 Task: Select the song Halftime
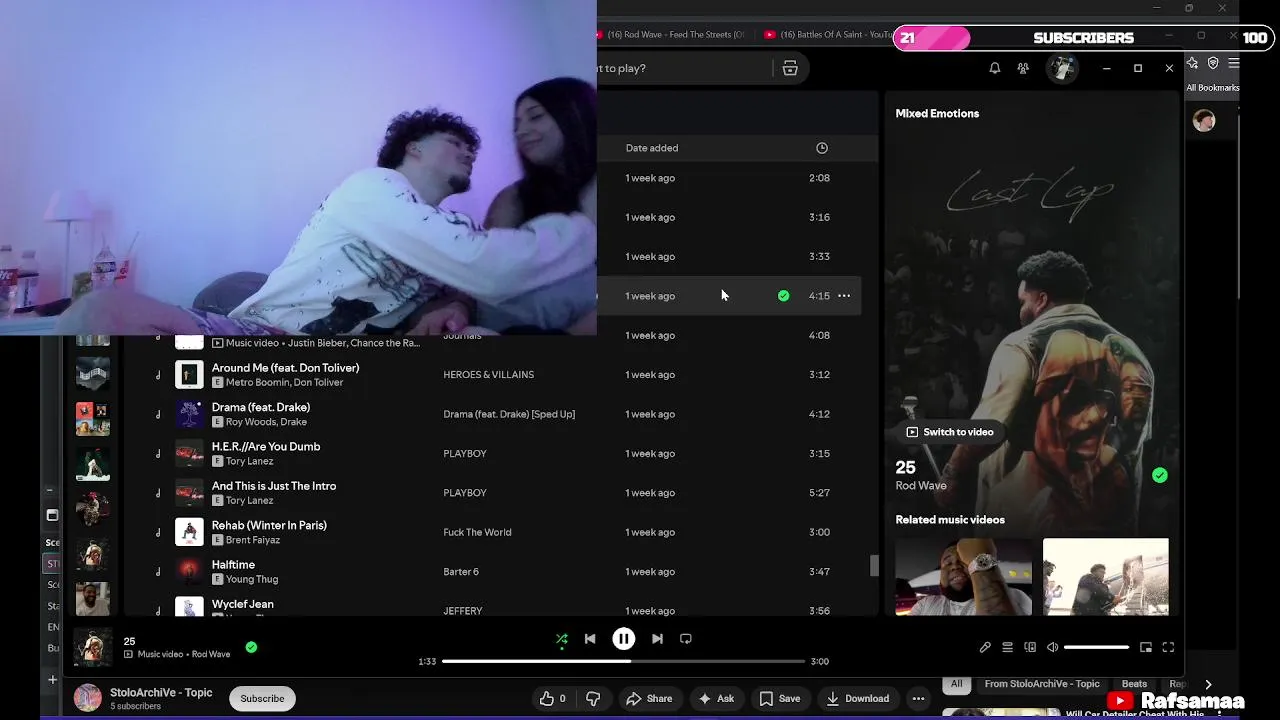[233, 565]
